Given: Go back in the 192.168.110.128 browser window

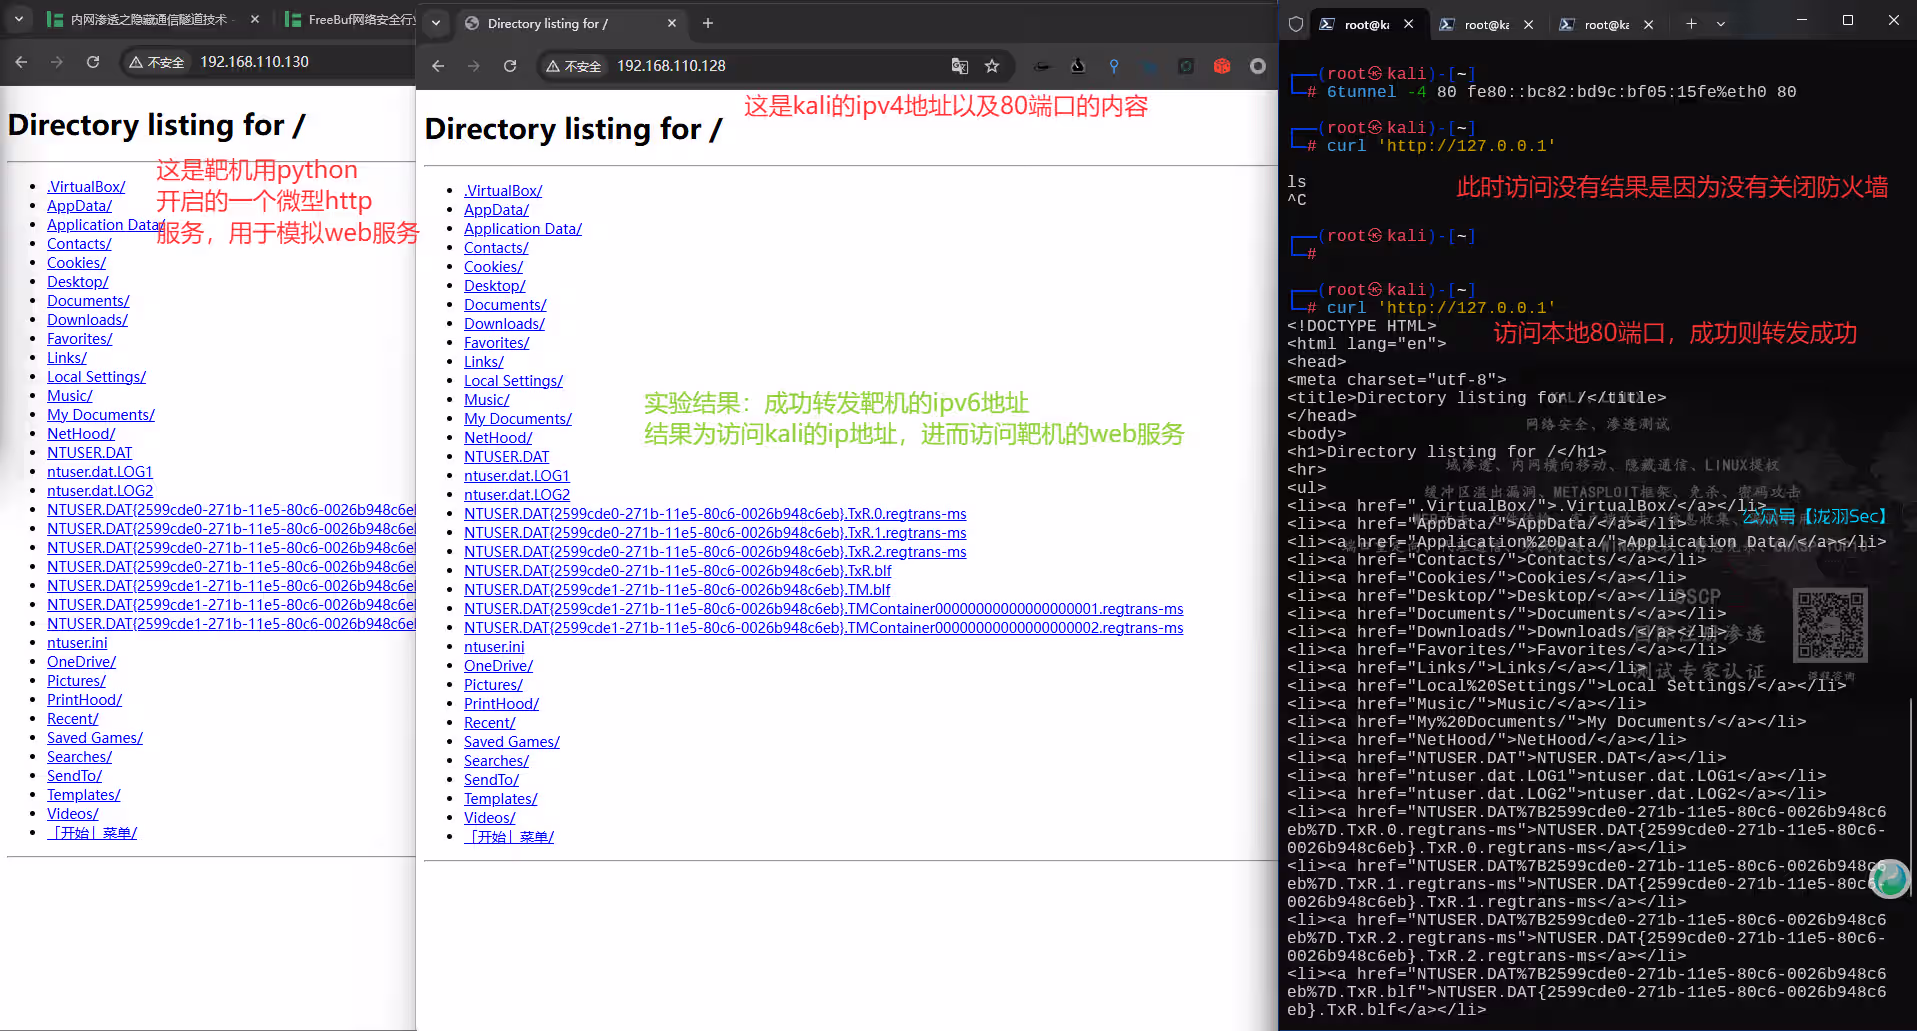Looking at the screenshot, I should pos(438,66).
